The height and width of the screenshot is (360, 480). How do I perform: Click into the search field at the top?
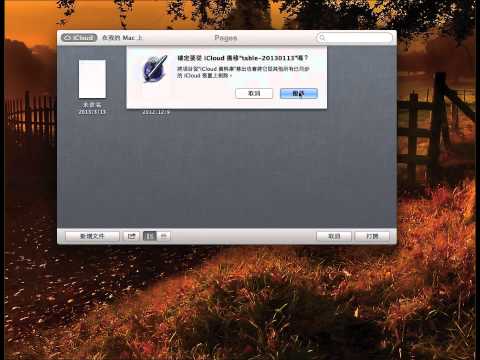coord(355,38)
